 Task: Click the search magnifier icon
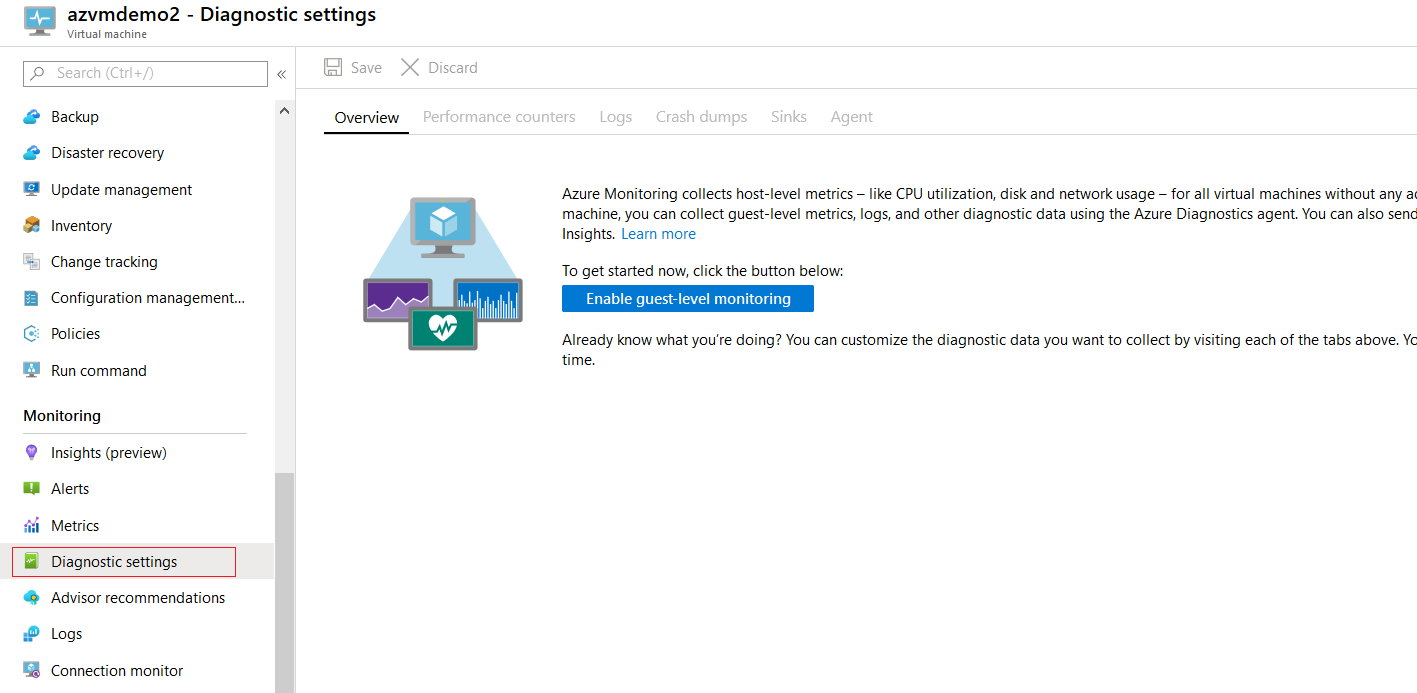pyautogui.click(x=38, y=73)
